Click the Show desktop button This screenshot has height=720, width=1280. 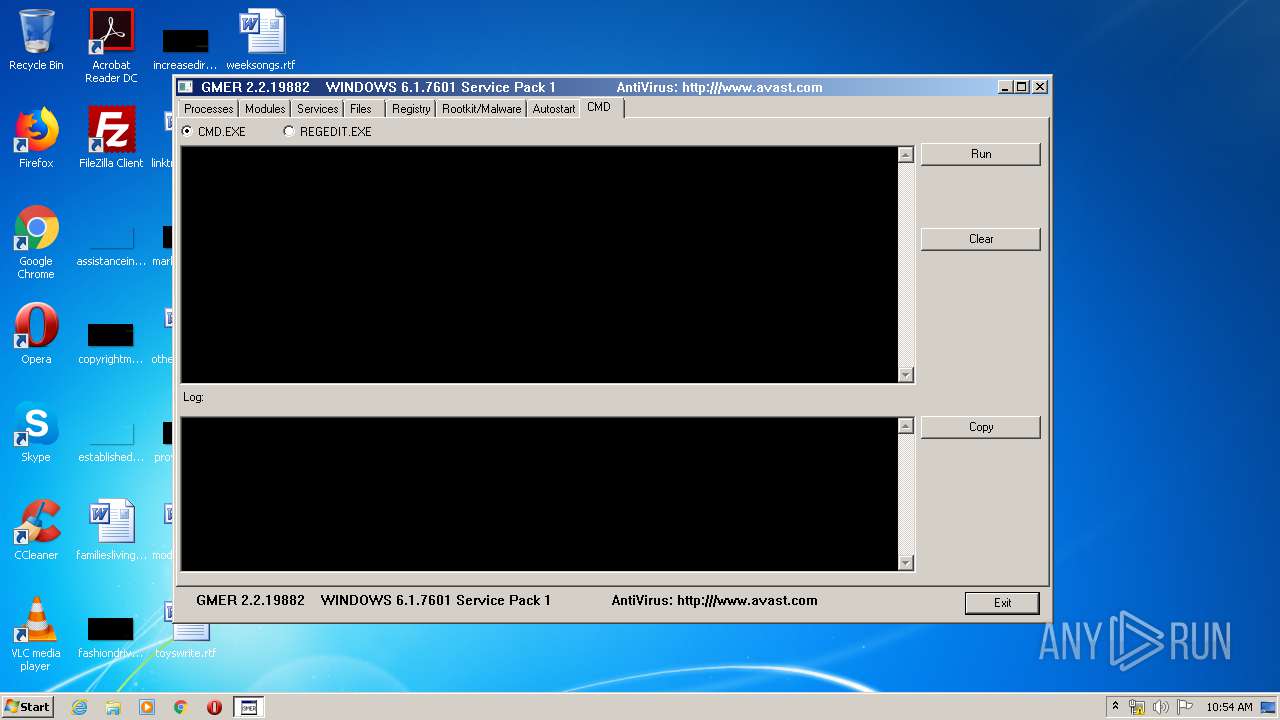1270,707
